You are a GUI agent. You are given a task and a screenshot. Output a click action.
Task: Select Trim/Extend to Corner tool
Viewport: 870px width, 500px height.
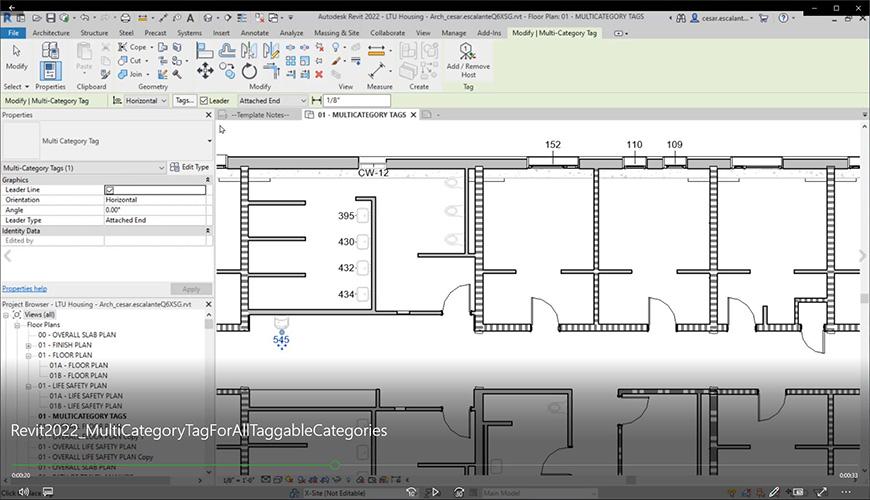271,71
